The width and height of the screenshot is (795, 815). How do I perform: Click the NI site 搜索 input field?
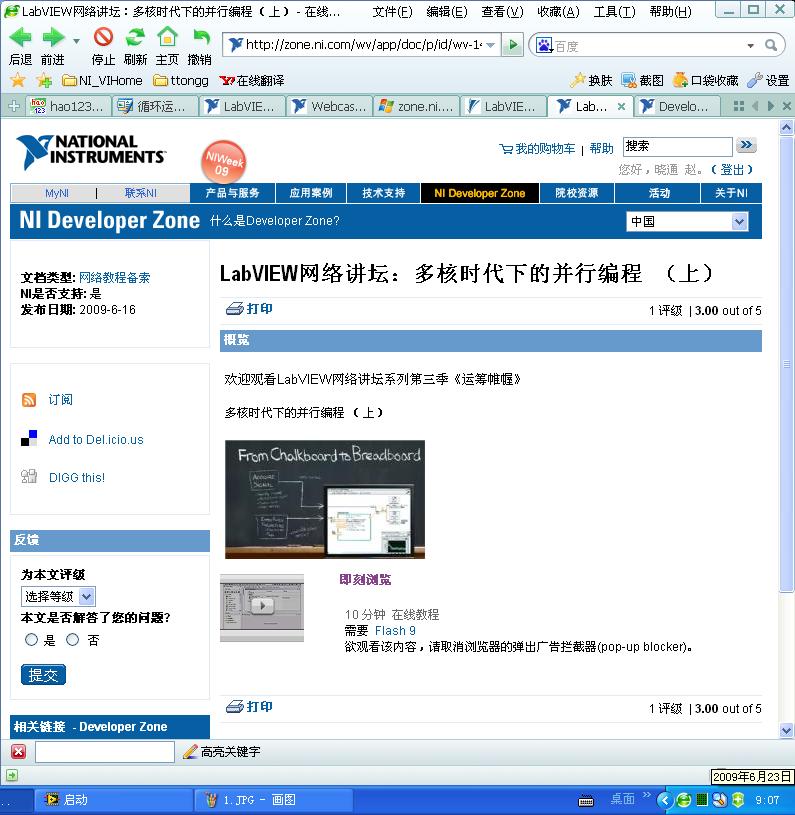pyautogui.click(x=678, y=146)
